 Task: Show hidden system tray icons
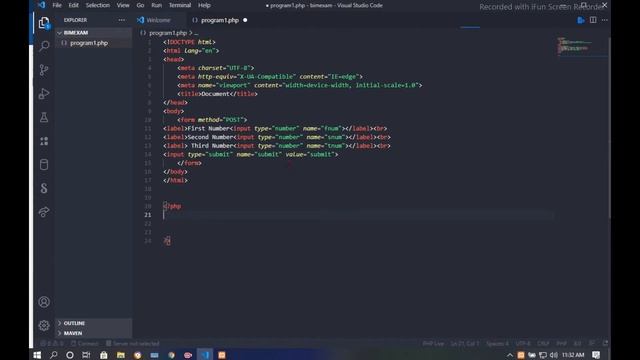click(x=510, y=355)
